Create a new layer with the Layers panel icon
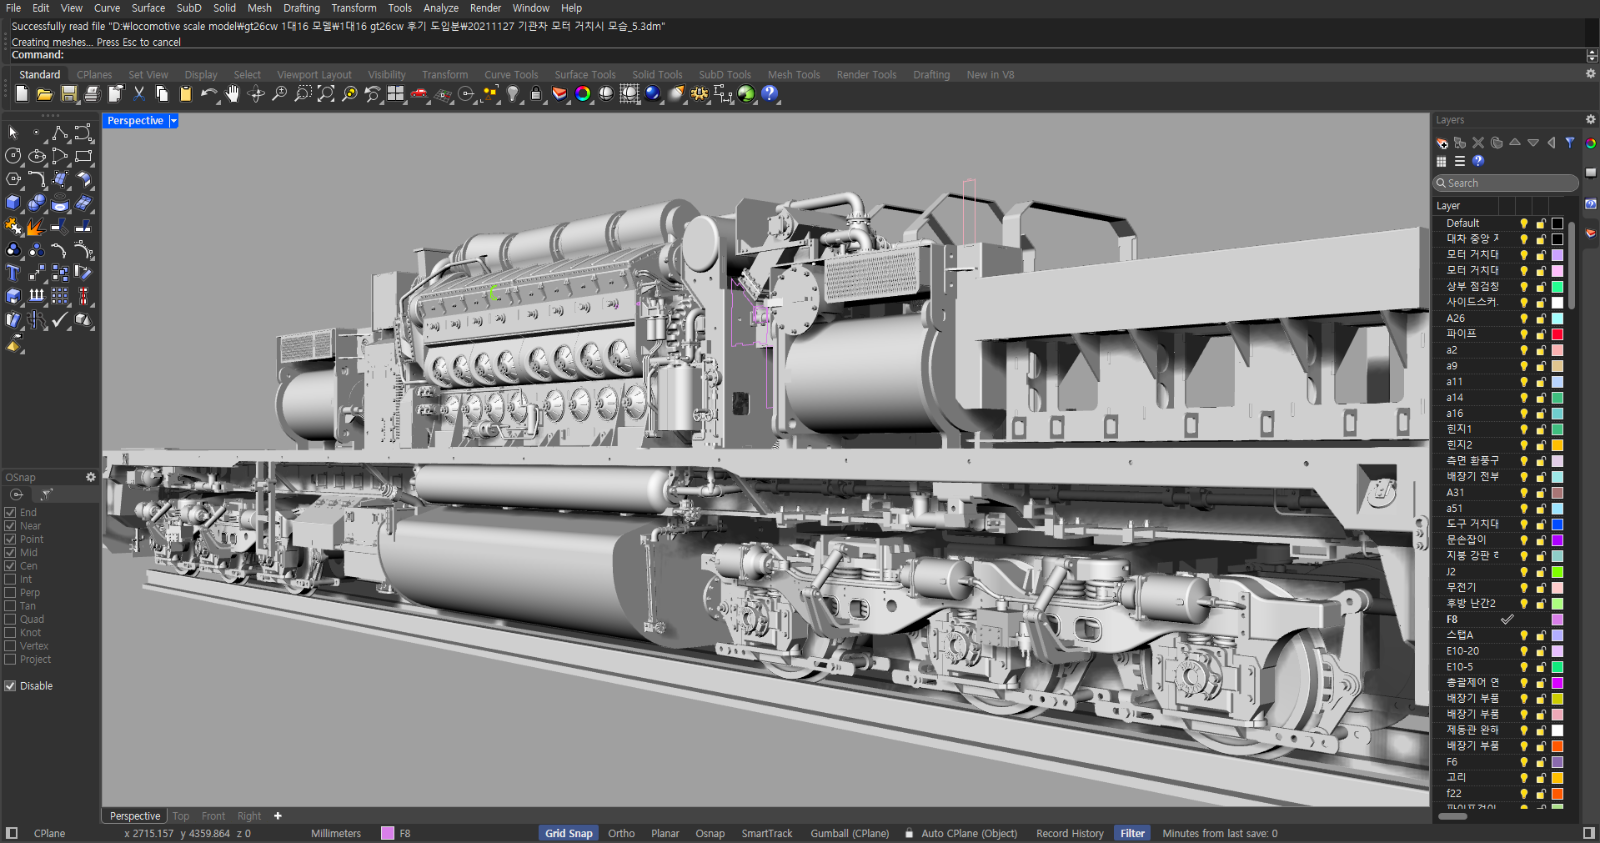The image size is (1600, 843). pos(1442,143)
